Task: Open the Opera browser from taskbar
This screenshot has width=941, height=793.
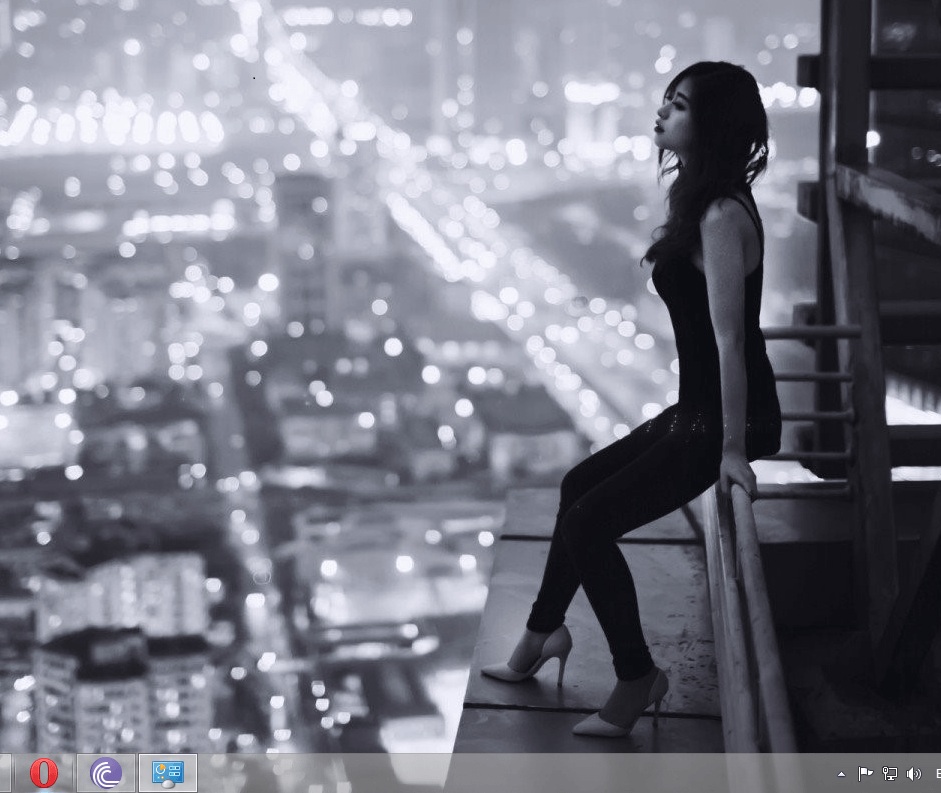Action: [x=43, y=773]
